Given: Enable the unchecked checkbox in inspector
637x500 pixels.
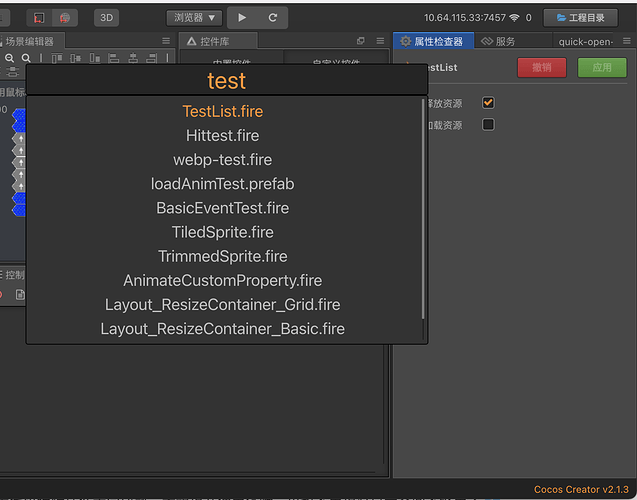Looking at the screenshot, I should (x=488, y=125).
